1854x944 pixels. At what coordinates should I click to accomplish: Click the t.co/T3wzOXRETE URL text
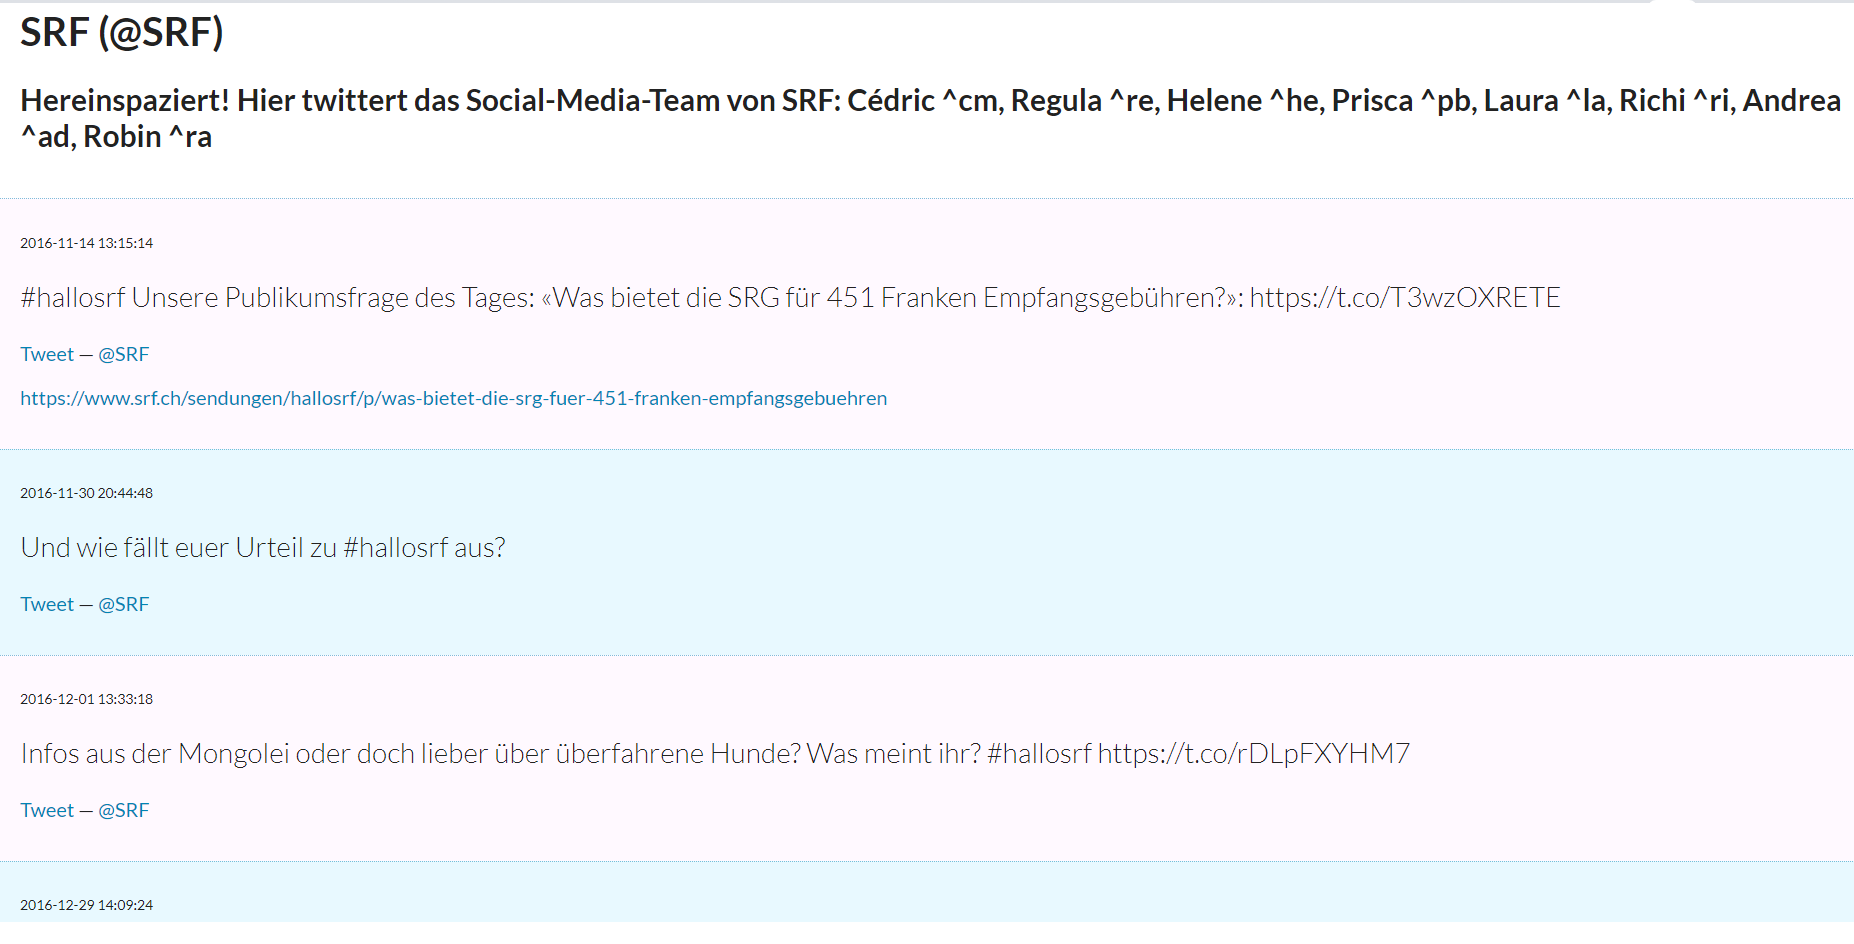tap(1404, 298)
